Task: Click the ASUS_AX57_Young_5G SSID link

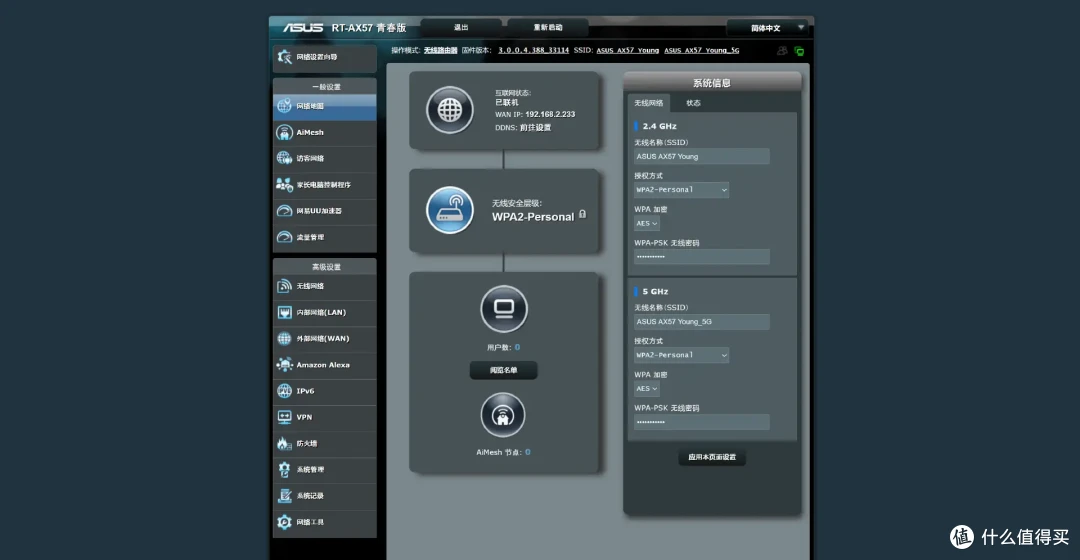Action: (x=701, y=50)
